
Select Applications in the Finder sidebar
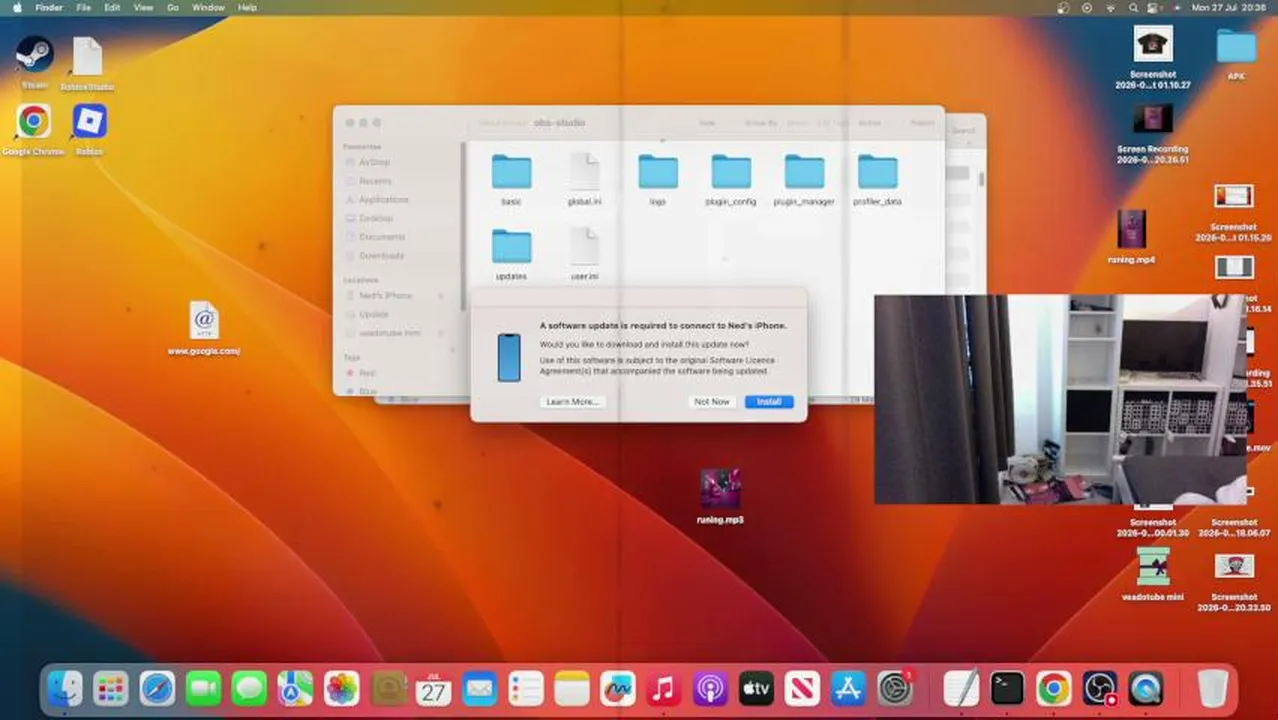tap(383, 200)
